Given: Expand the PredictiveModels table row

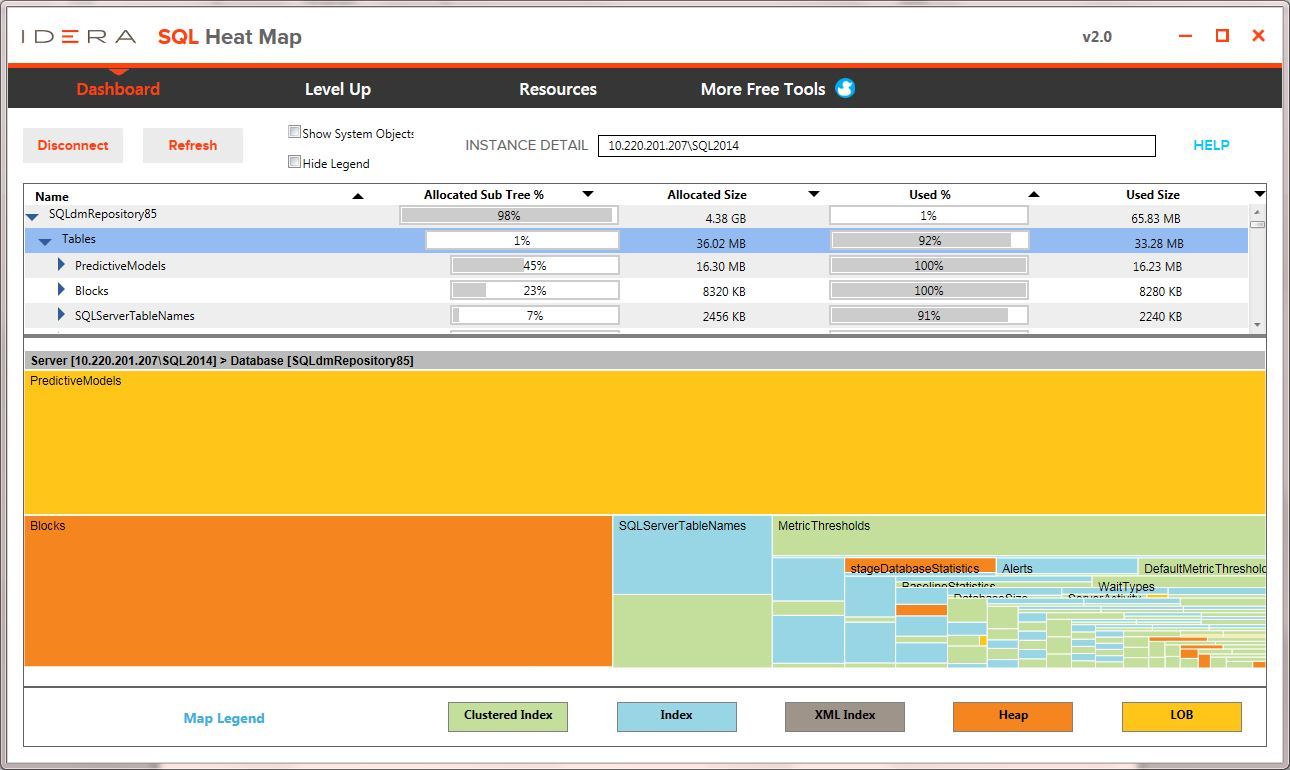Looking at the screenshot, I should click(x=61, y=265).
